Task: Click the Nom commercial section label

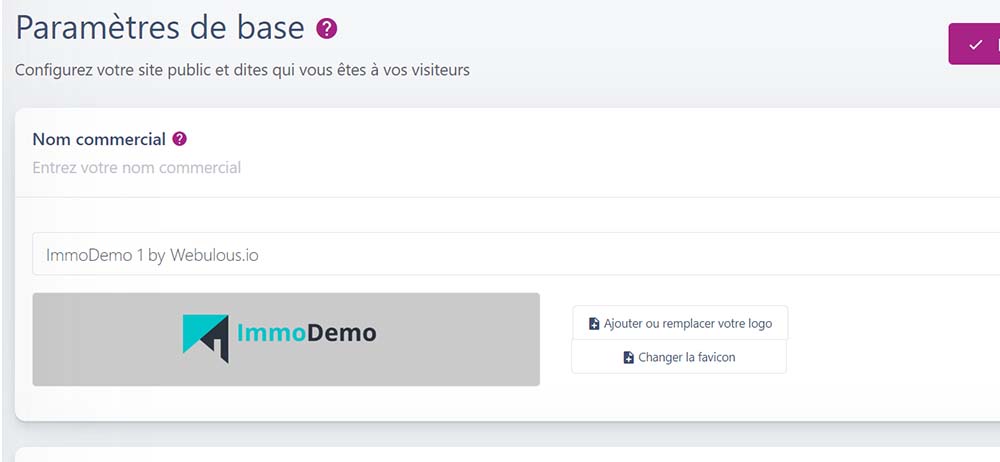Action: (x=99, y=139)
